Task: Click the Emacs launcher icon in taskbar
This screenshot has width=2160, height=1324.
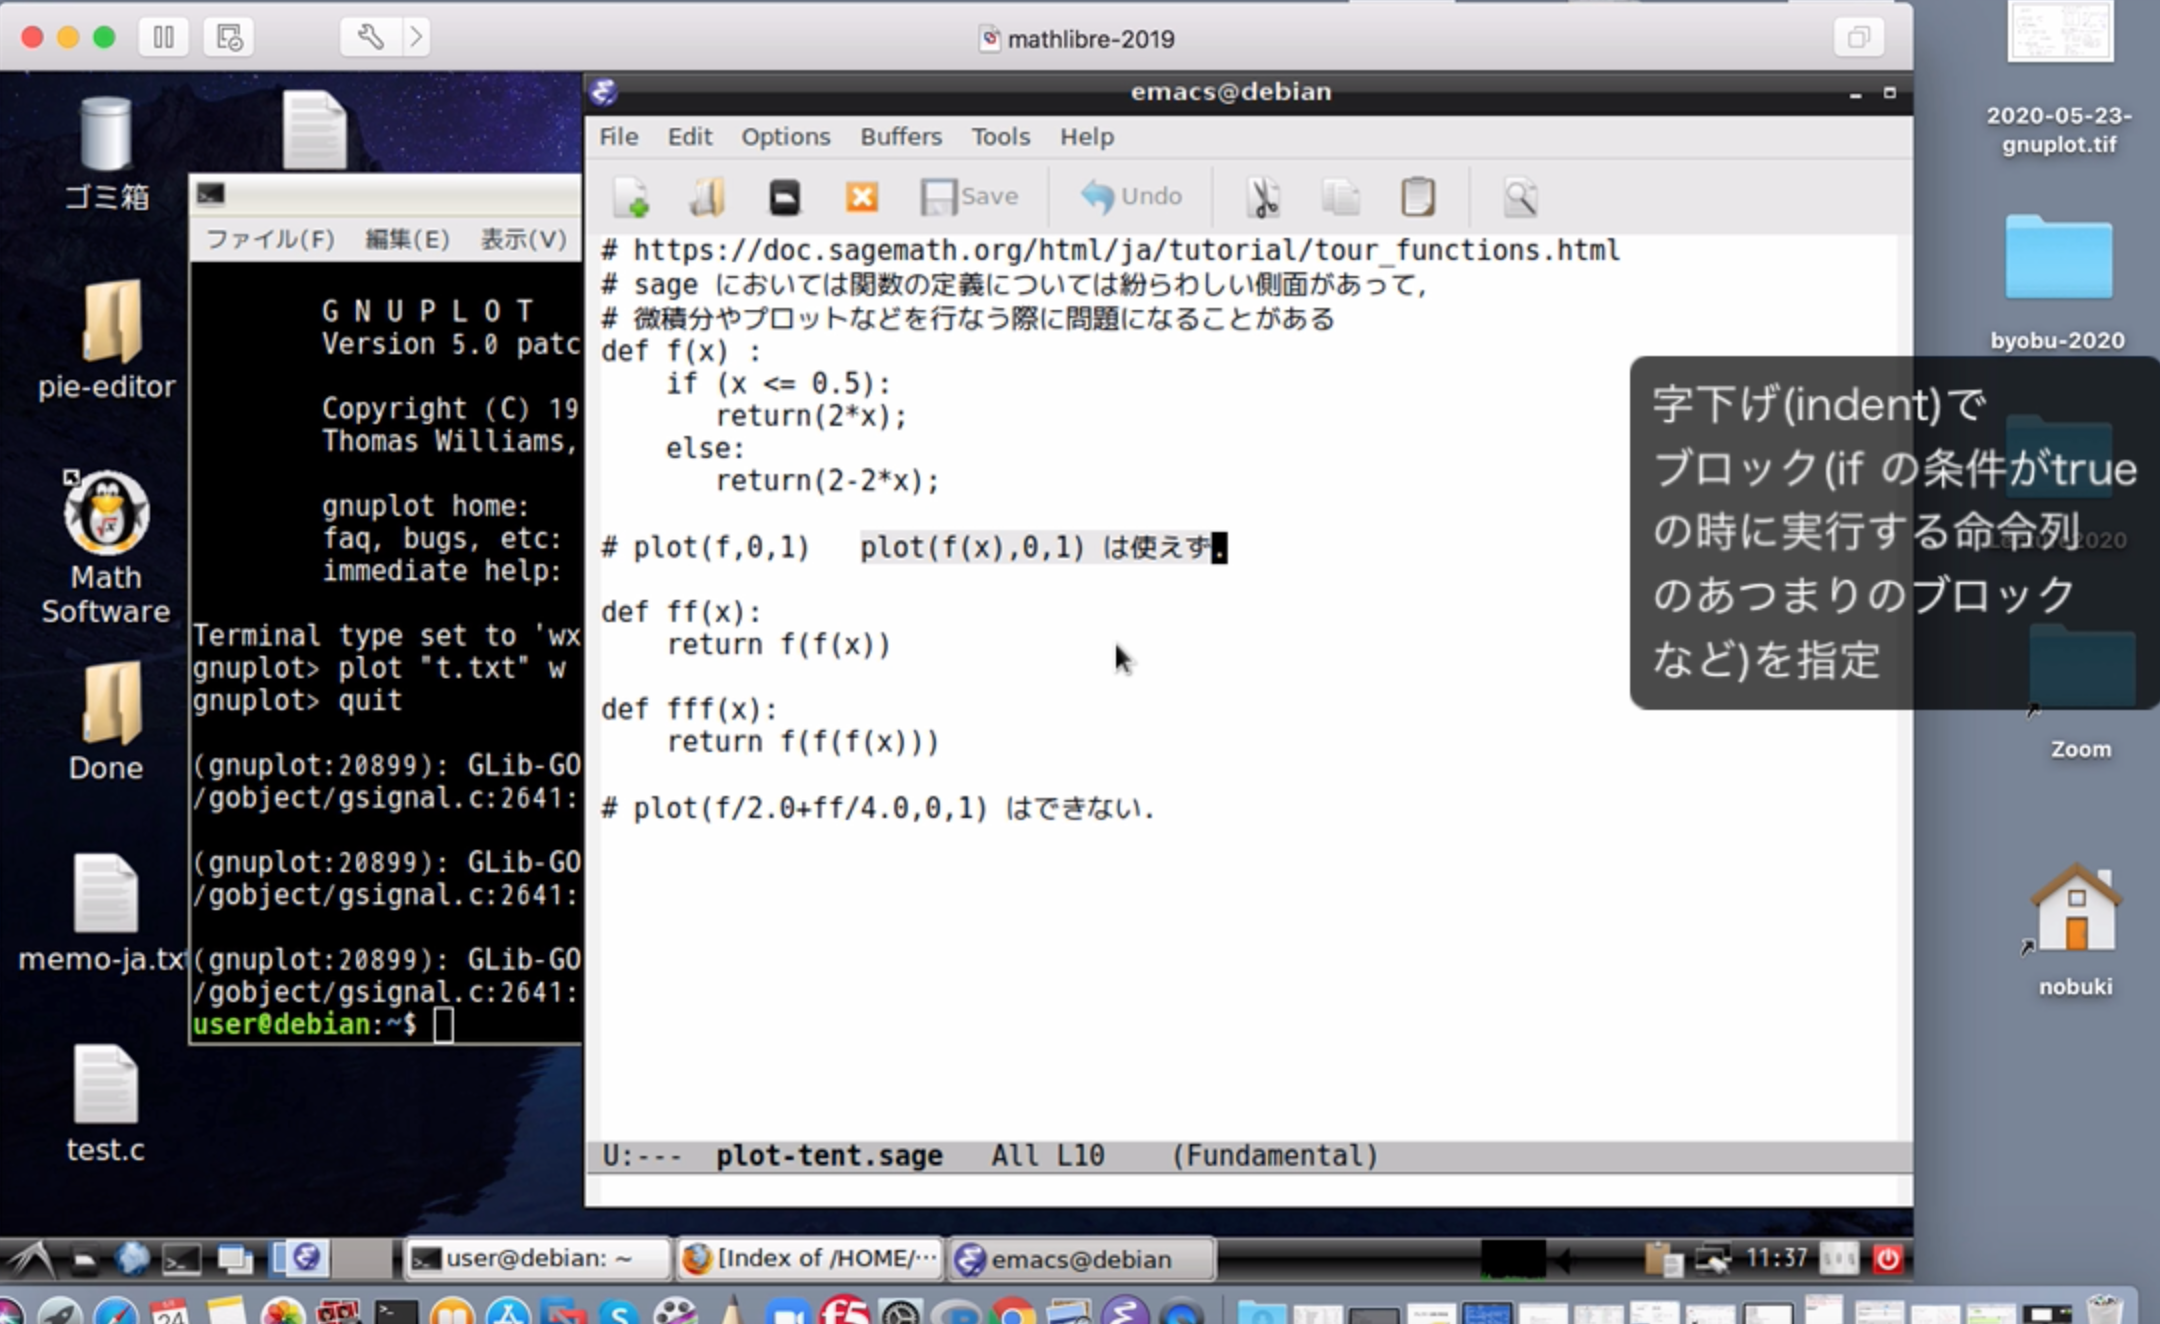Action: pos(305,1257)
